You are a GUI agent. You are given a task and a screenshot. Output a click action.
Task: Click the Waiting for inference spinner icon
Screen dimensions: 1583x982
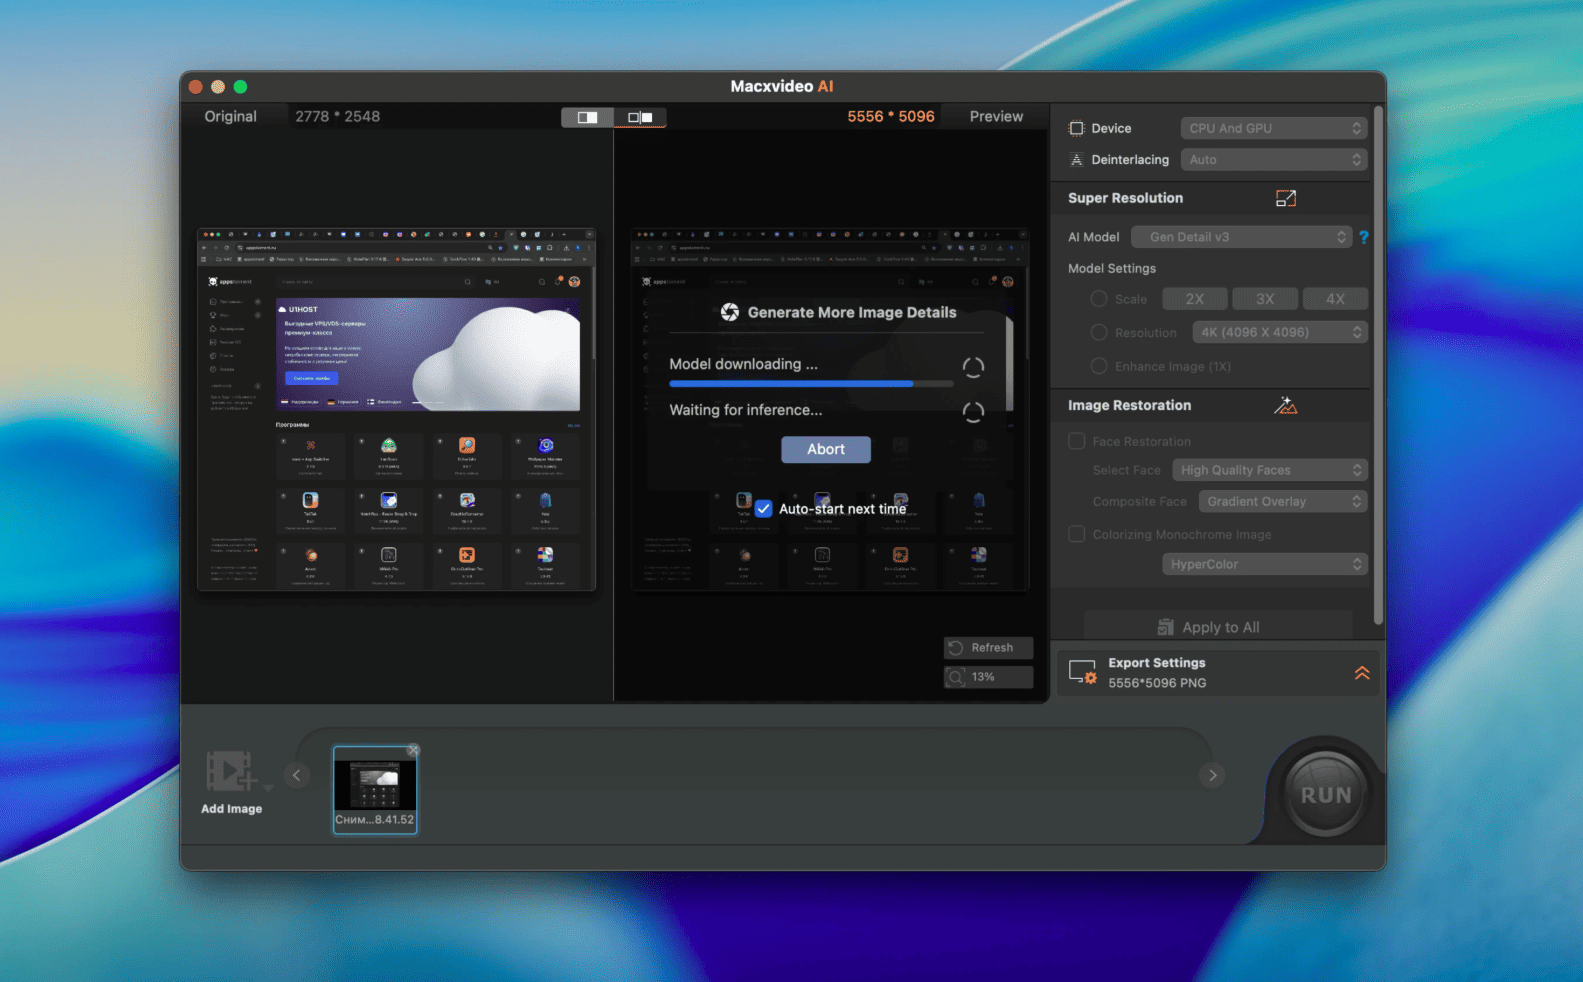coord(973,412)
